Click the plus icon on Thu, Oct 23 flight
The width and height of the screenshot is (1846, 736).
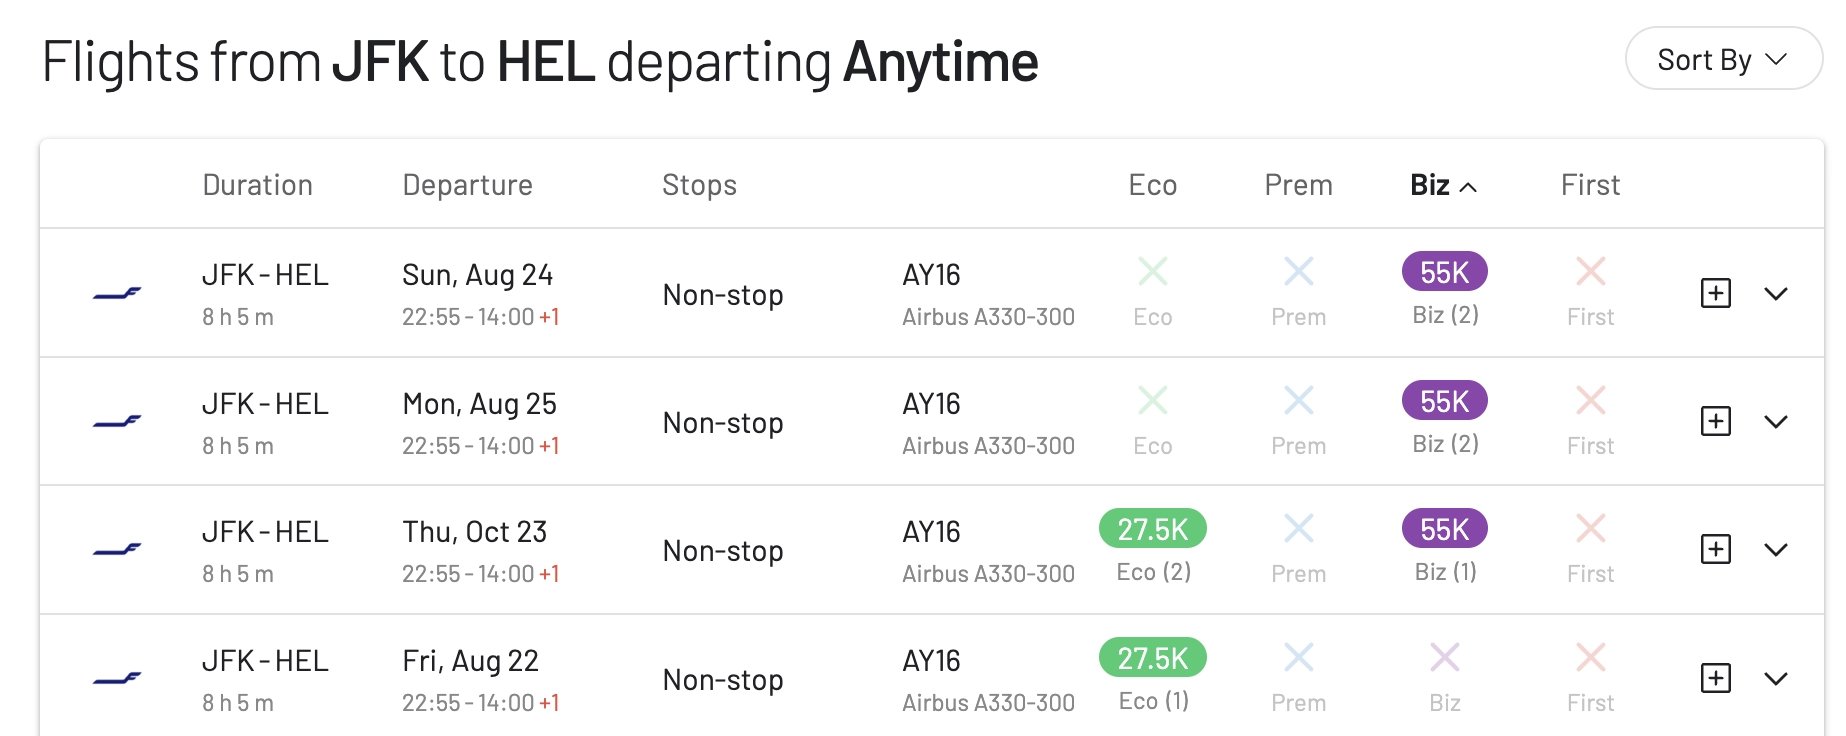click(x=1716, y=549)
